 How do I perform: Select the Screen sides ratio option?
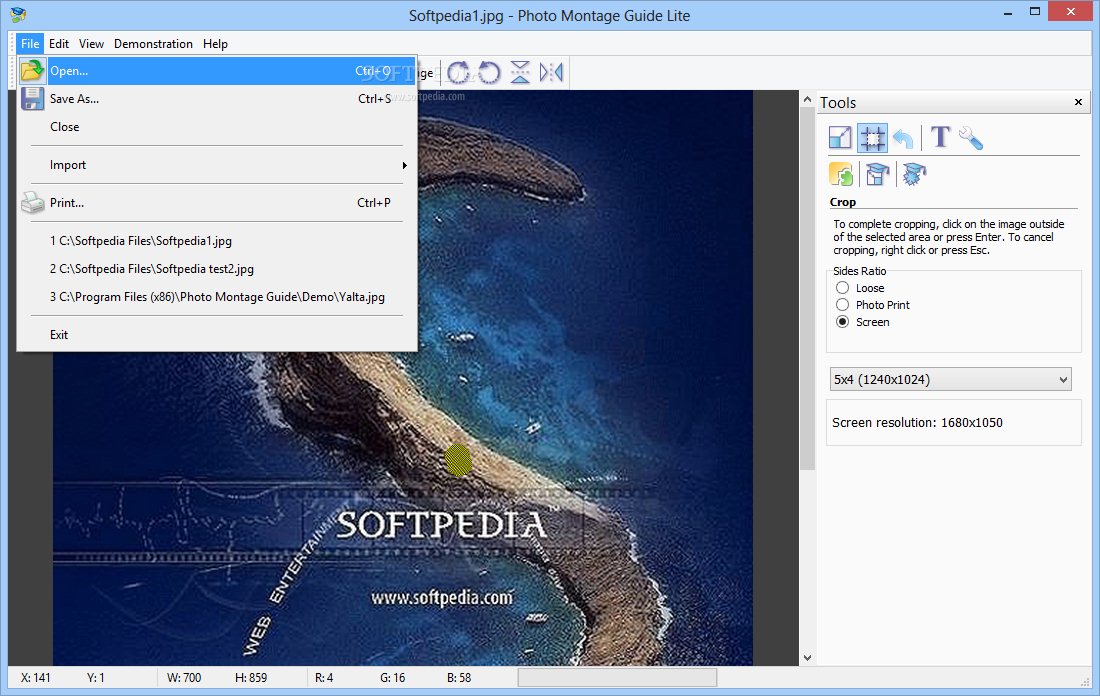click(x=843, y=321)
